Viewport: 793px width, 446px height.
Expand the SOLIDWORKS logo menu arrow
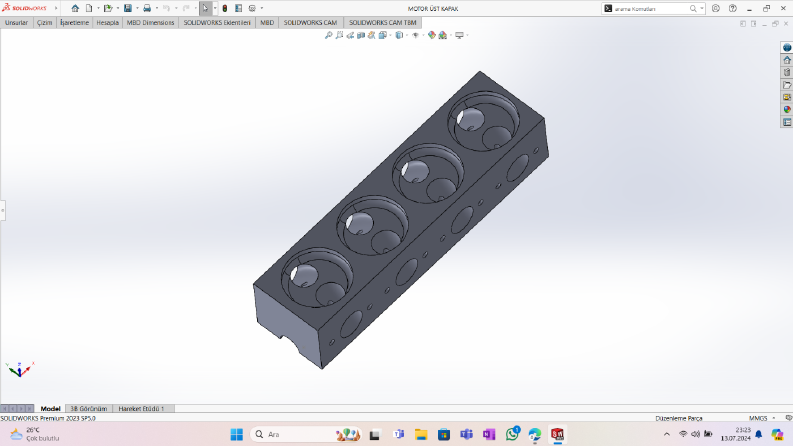[56, 8]
